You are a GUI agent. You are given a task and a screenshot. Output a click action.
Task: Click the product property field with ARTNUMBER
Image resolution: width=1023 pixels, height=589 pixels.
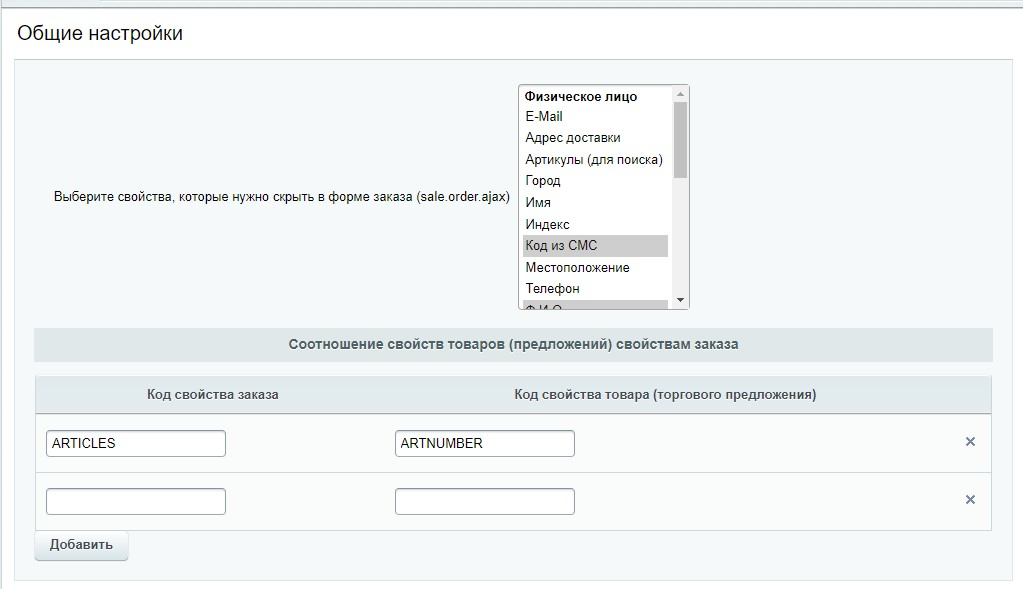point(484,443)
